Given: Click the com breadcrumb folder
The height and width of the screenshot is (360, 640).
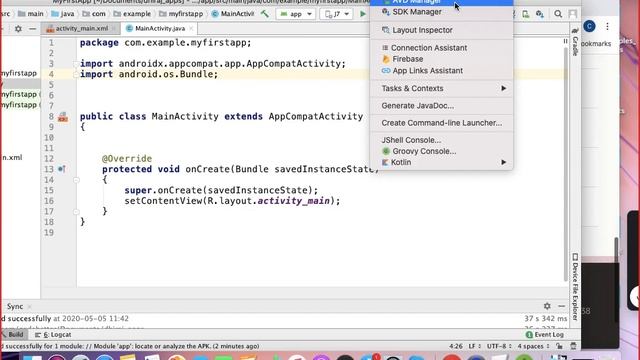Looking at the screenshot, I should point(94,14).
